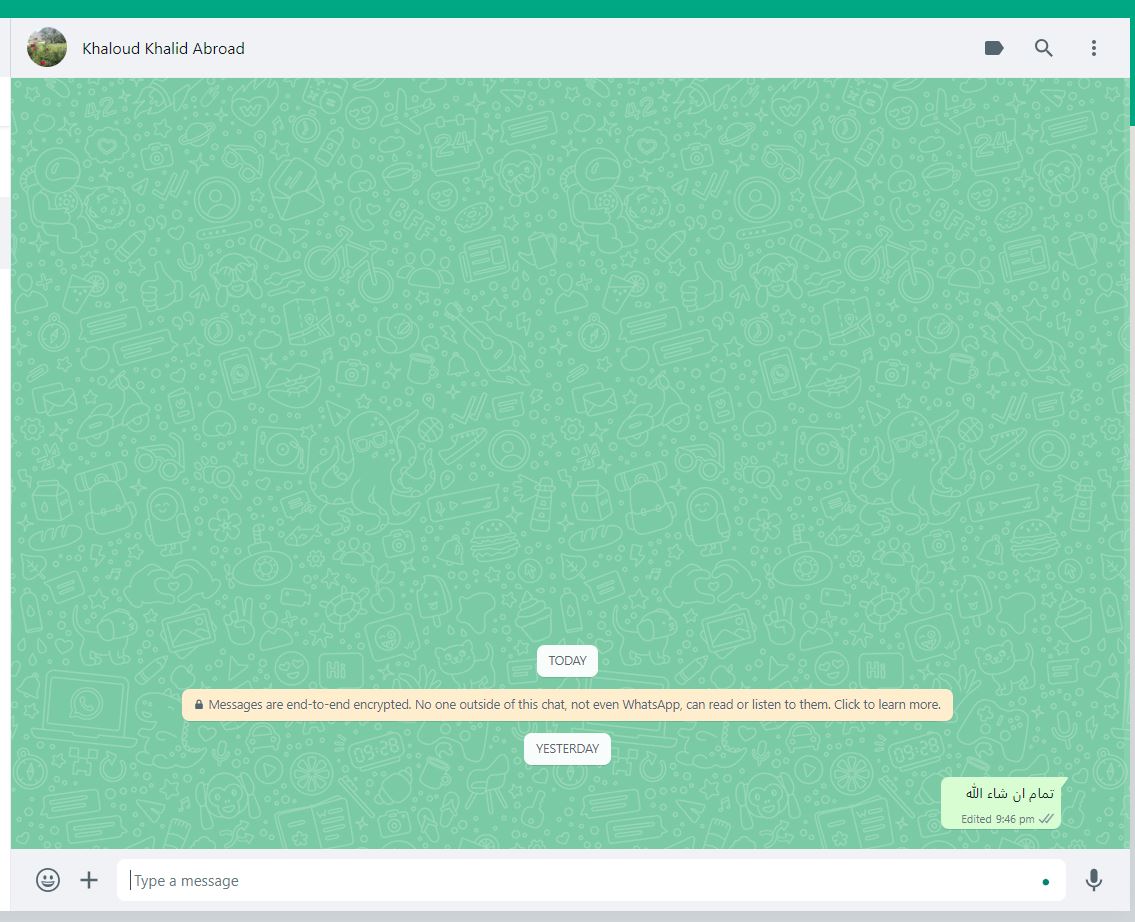Search messages with the magnifier icon
The image size is (1135, 922).
pyautogui.click(x=1043, y=48)
